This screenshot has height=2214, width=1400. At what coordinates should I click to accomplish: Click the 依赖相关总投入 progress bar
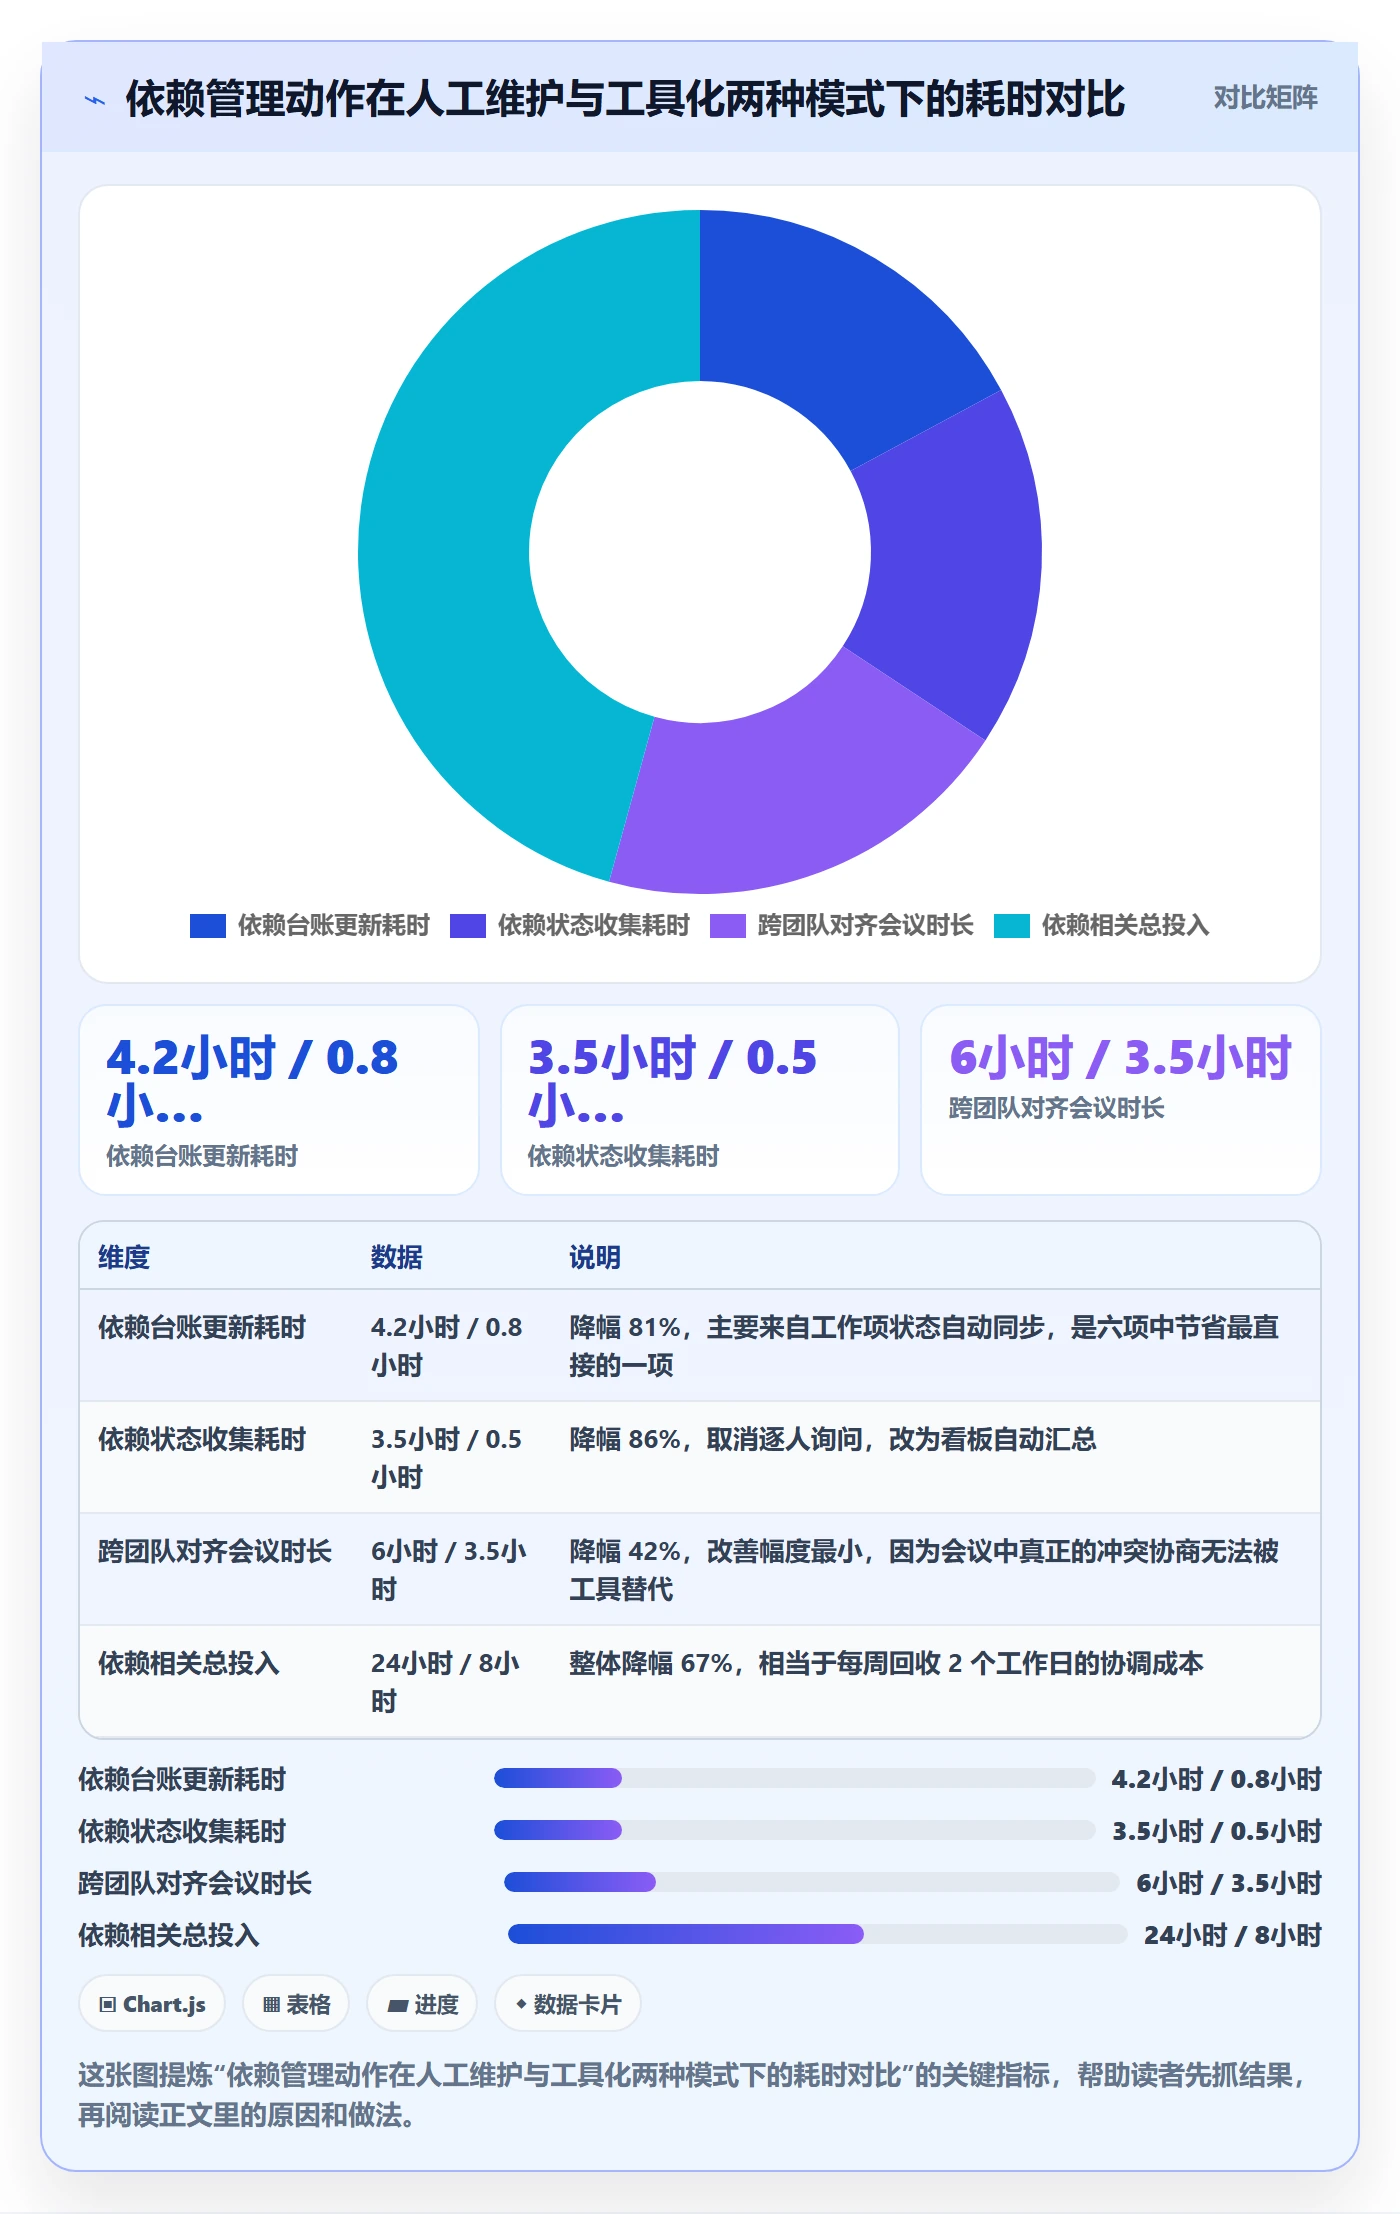(818, 1934)
